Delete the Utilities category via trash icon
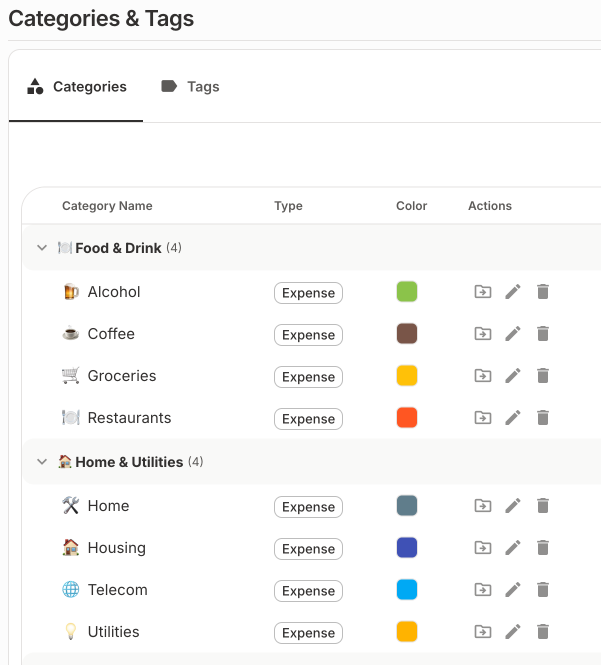601x665 pixels. pos(543,631)
